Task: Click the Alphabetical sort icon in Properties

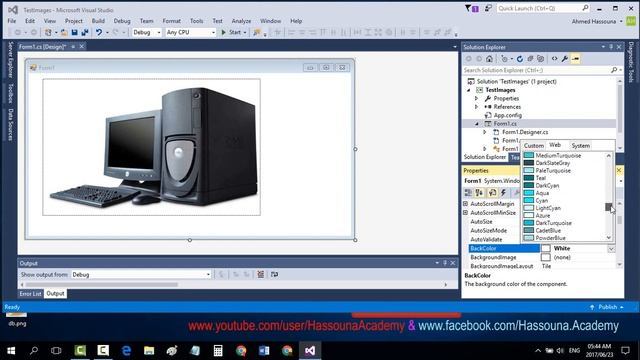Action: 479,193
